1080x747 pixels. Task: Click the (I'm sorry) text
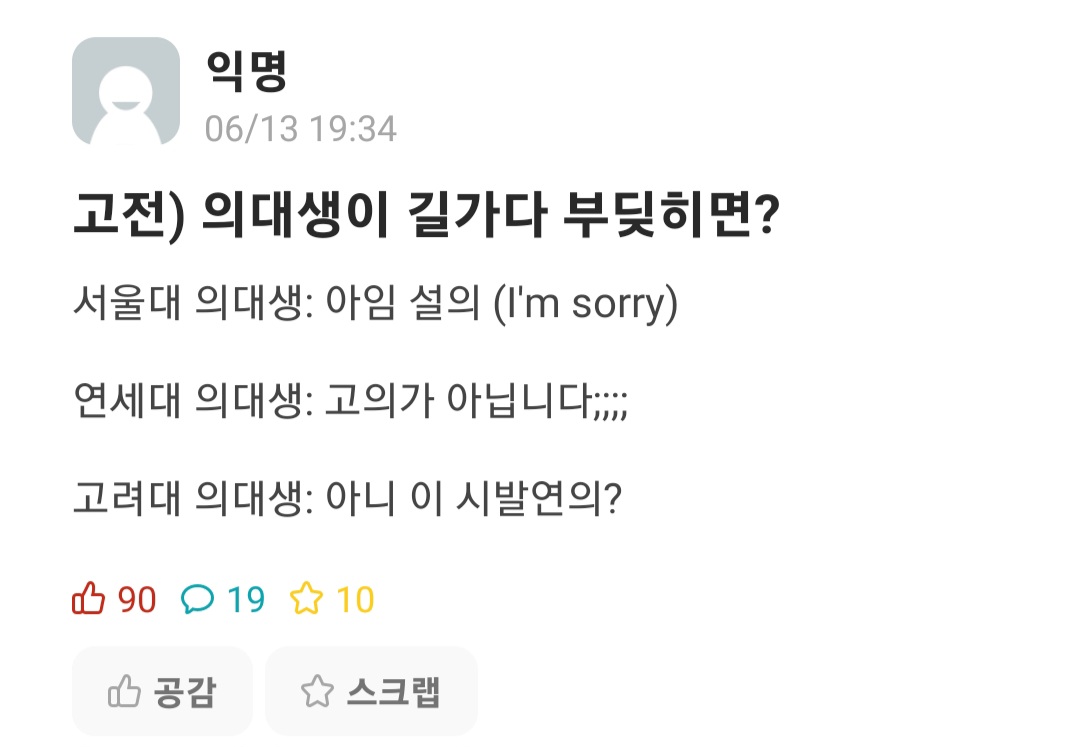586,304
